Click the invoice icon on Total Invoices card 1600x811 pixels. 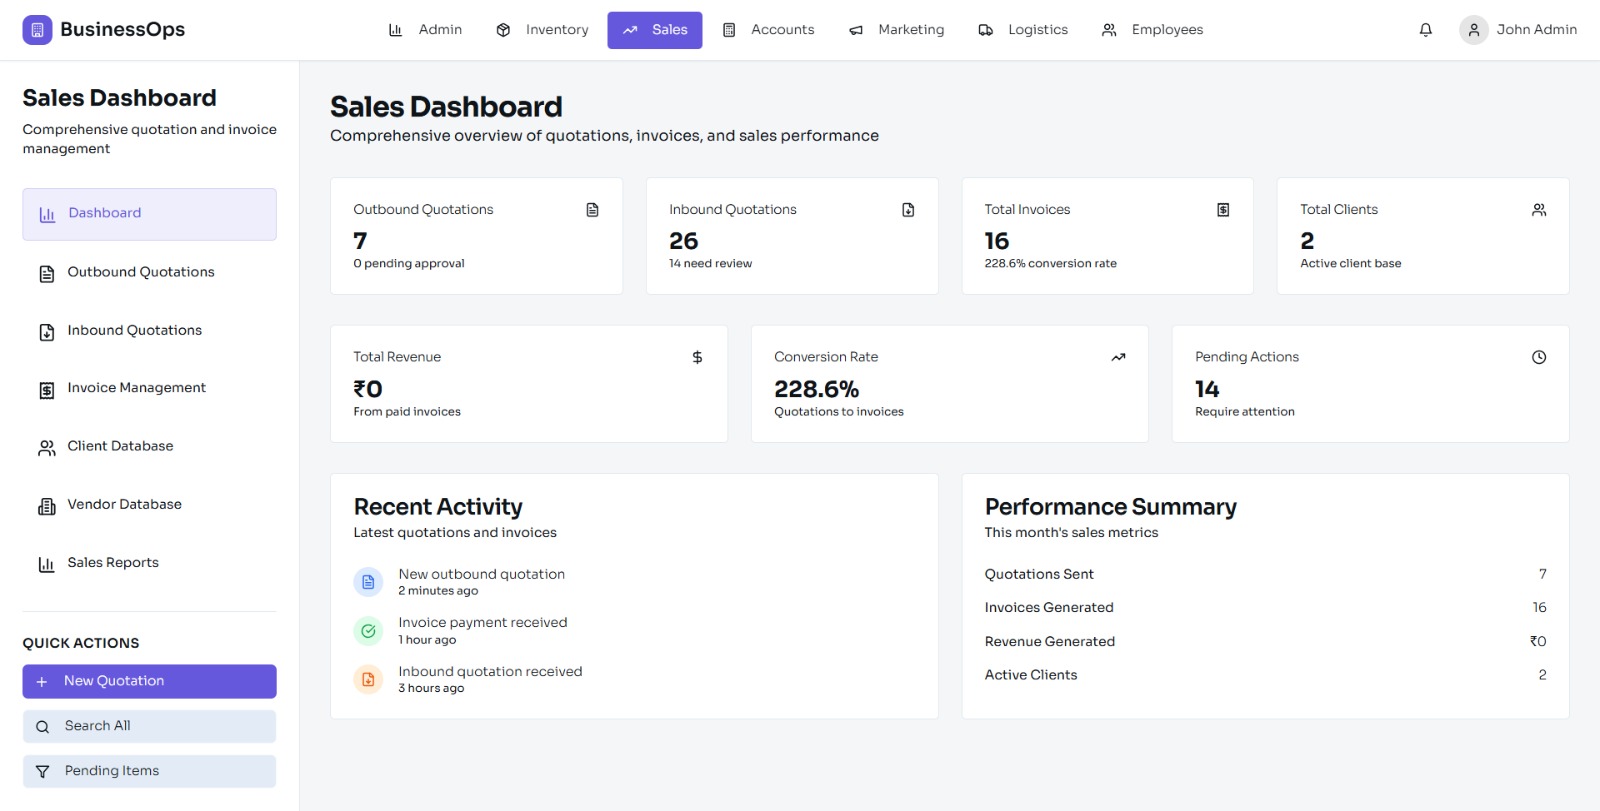1222,210
